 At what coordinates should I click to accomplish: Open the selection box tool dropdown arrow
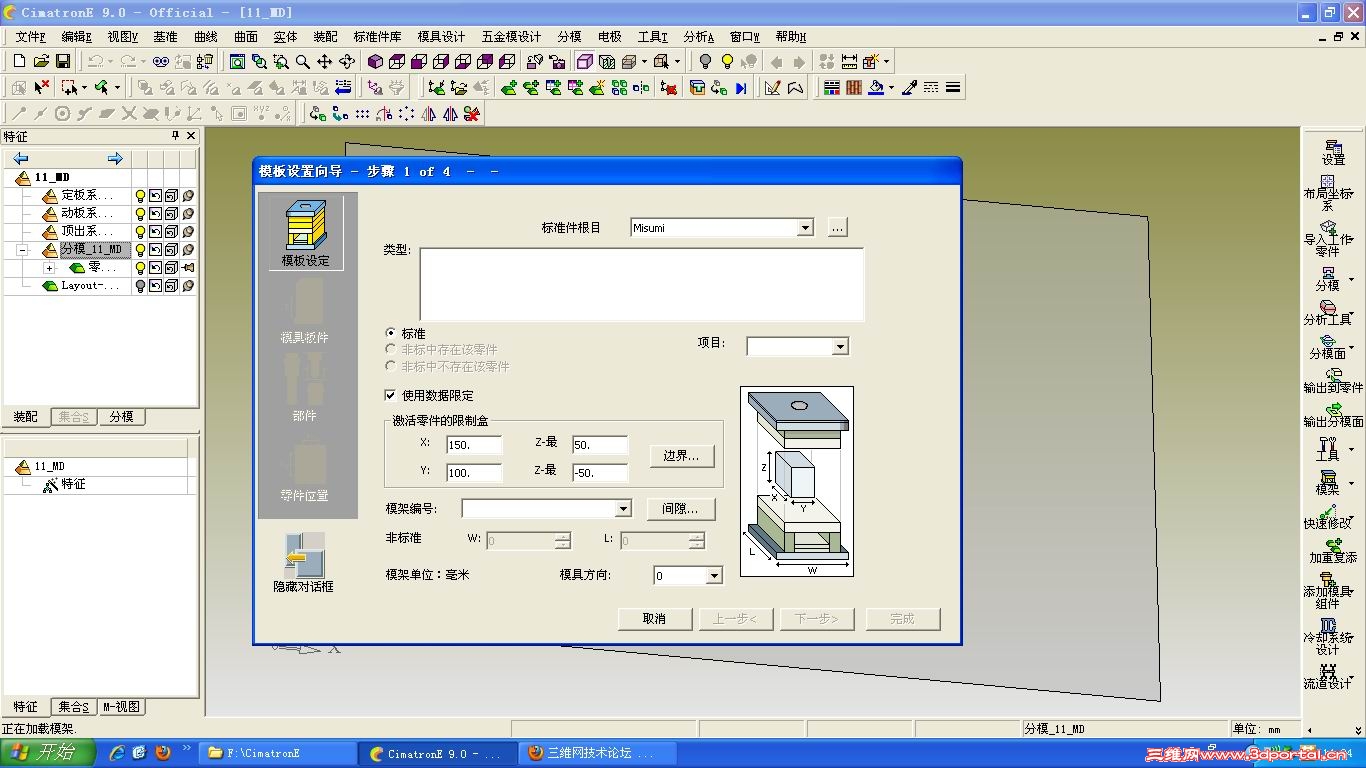pos(84,88)
